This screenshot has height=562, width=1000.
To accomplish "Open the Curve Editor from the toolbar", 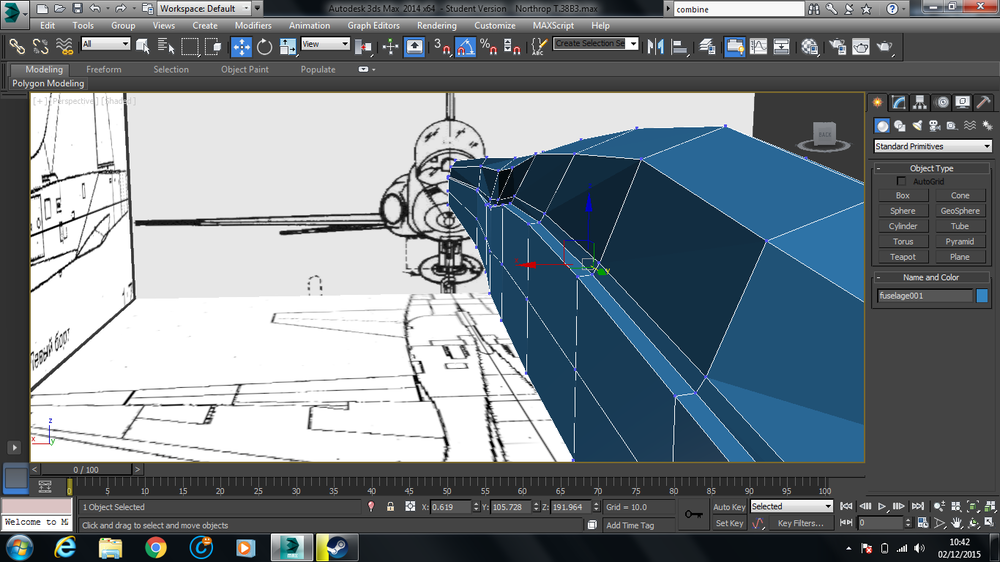I will pyautogui.click(x=758, y=46).
